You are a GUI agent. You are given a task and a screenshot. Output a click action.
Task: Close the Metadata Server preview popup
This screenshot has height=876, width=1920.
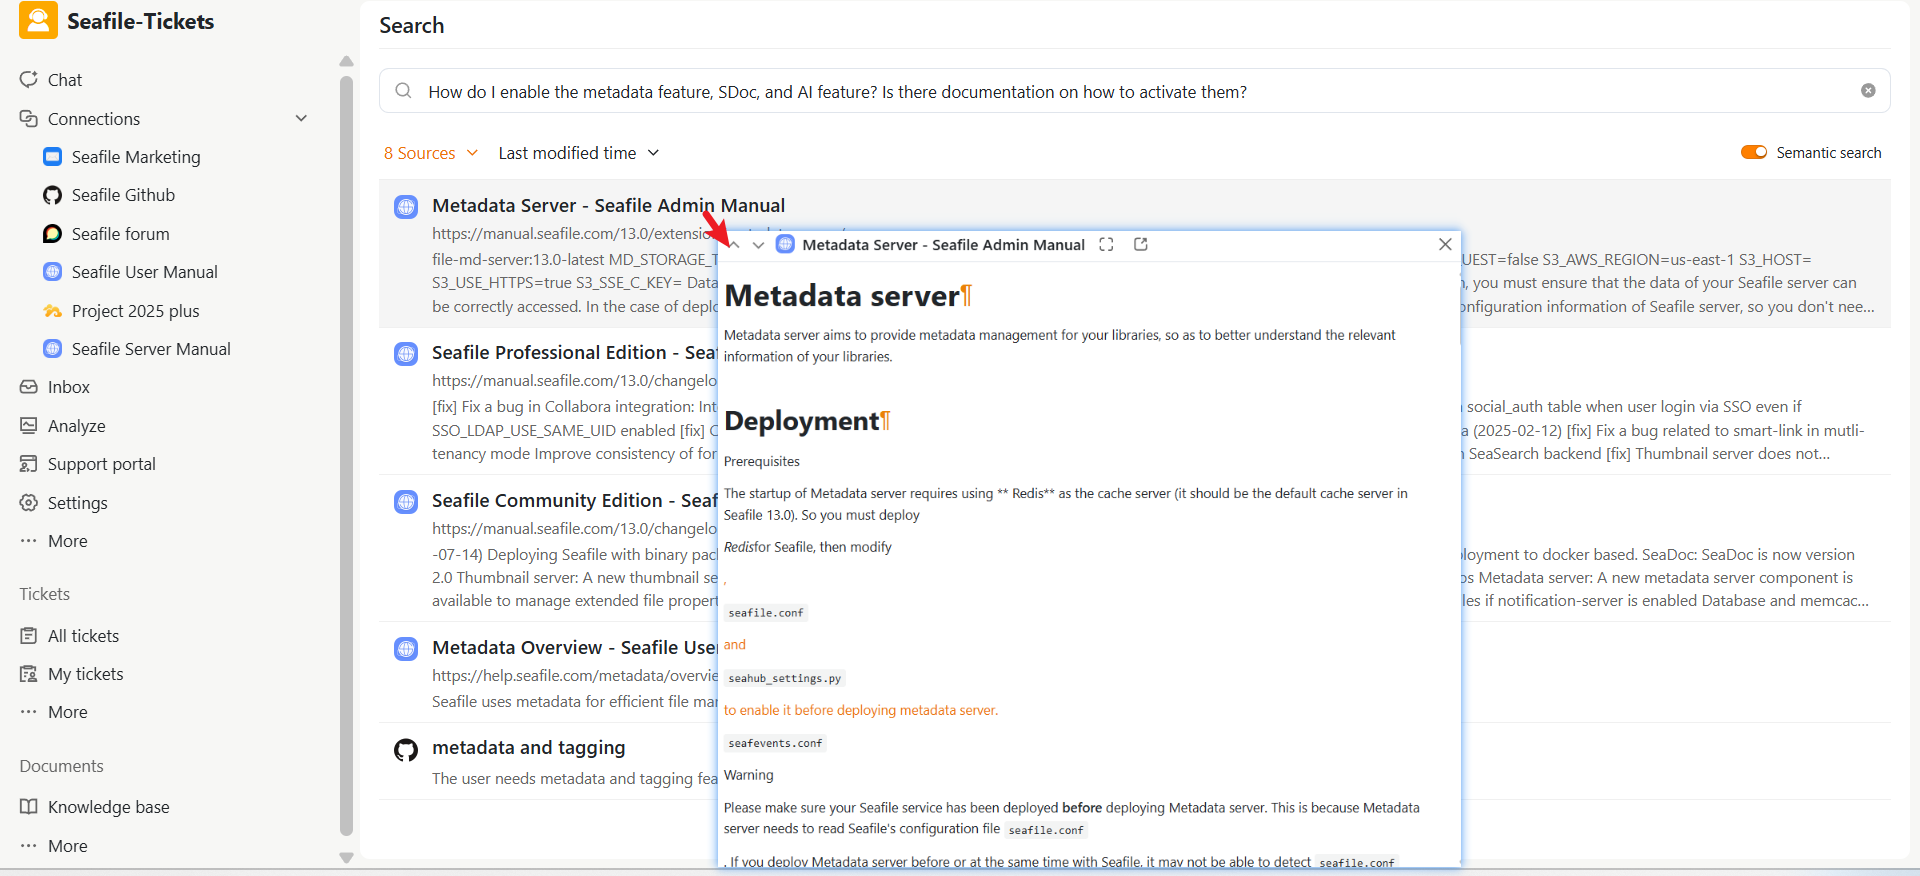[x=1445, y=245]
